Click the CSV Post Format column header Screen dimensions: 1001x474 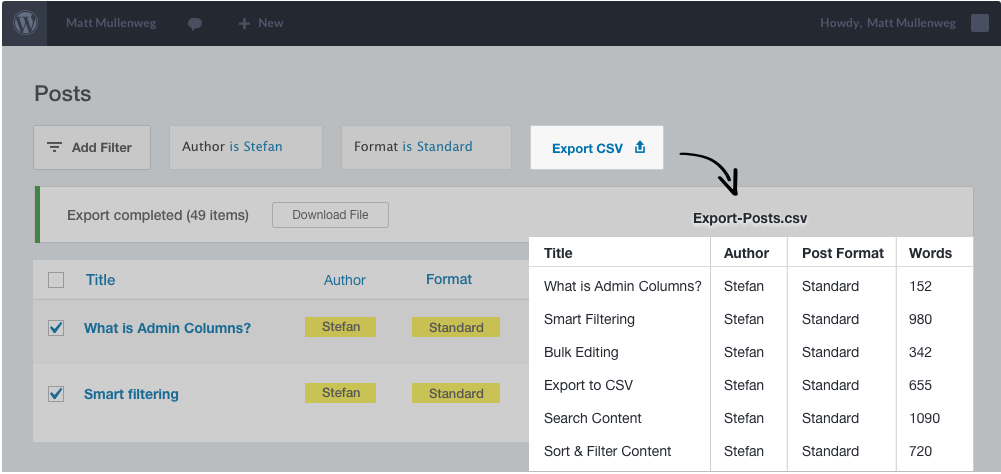pos(843,253)
